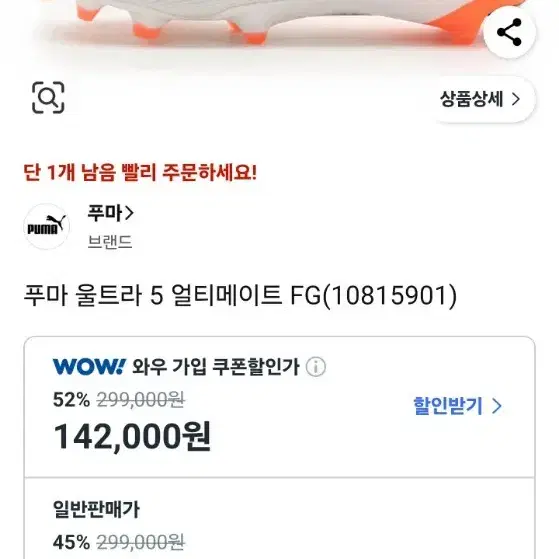Click the chevron arrow beside 상품상세
Viewport: 559px width, 559px height.
coord(516,99)
